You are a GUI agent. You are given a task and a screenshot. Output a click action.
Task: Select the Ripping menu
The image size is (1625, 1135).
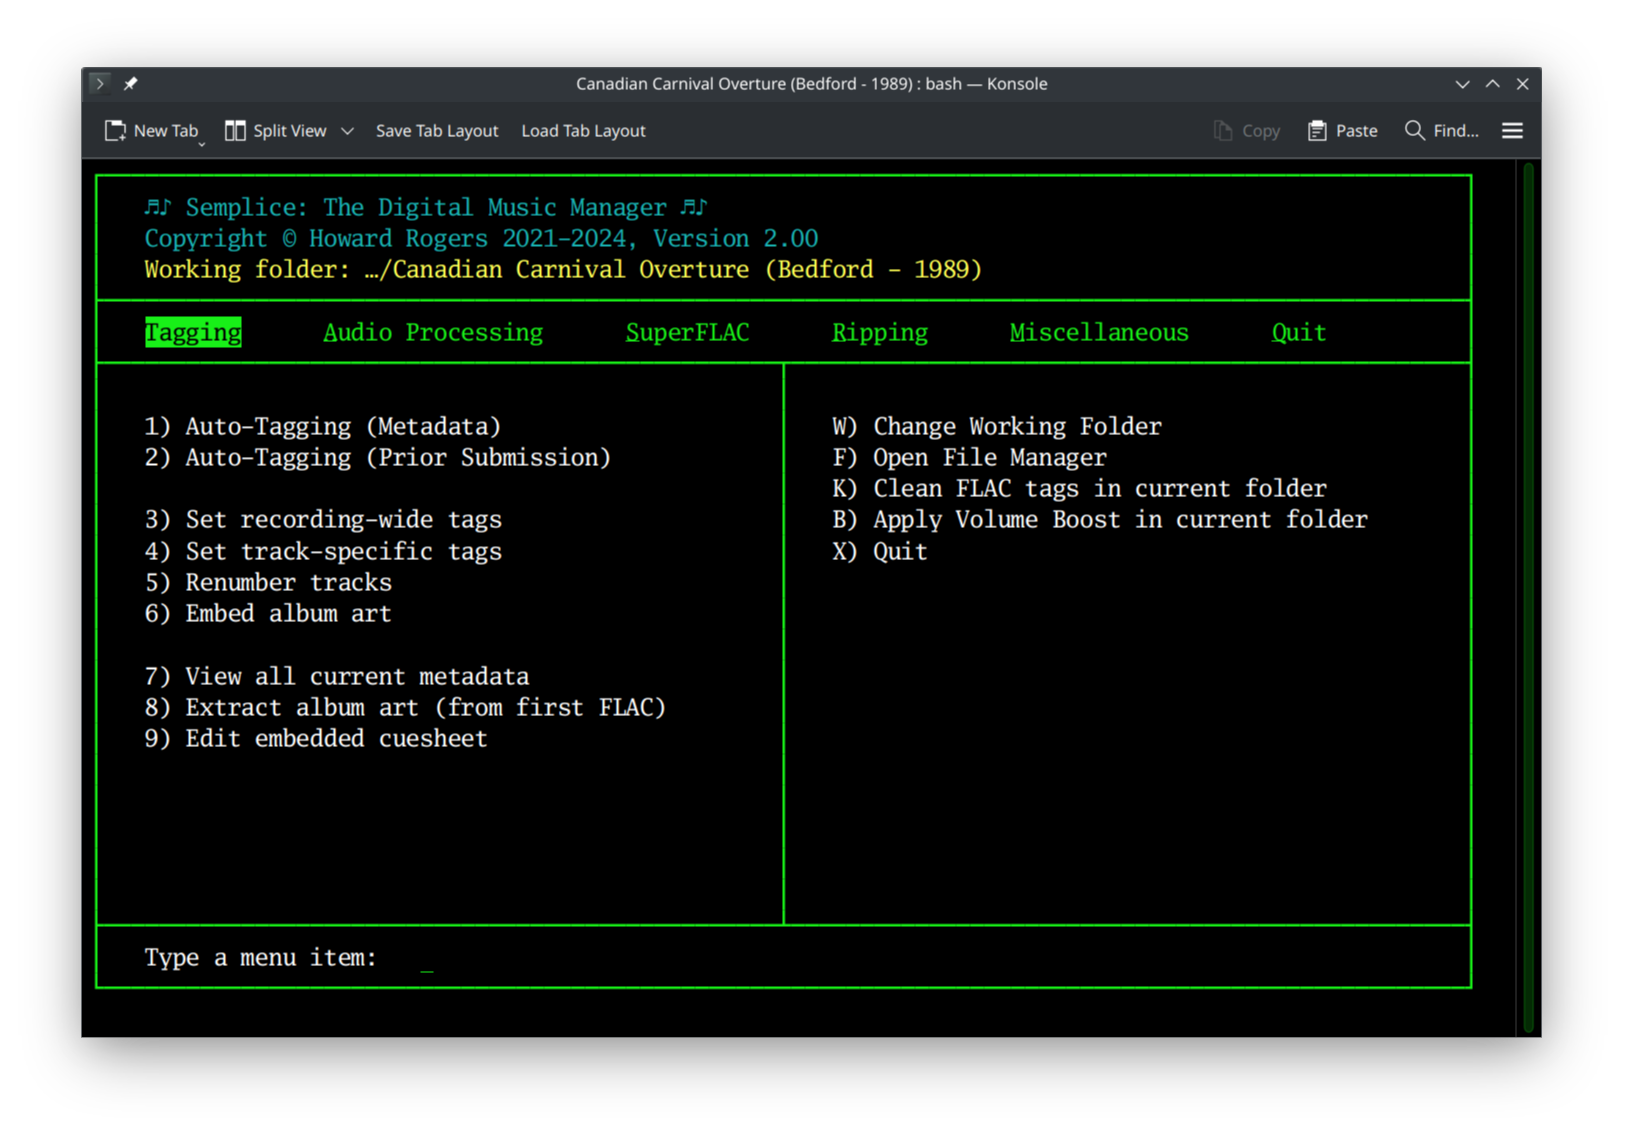coord(879,332)
